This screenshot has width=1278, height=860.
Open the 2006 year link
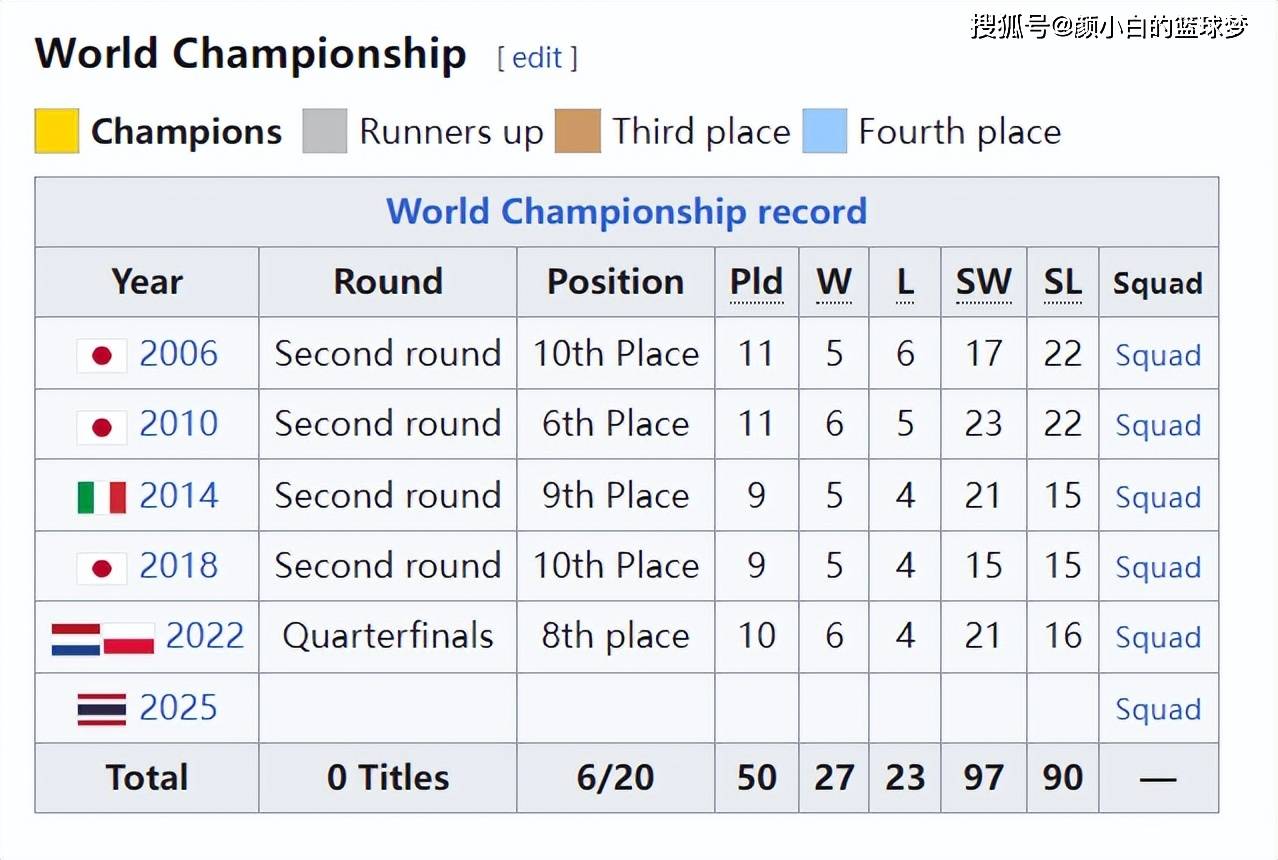coord(178,354)
